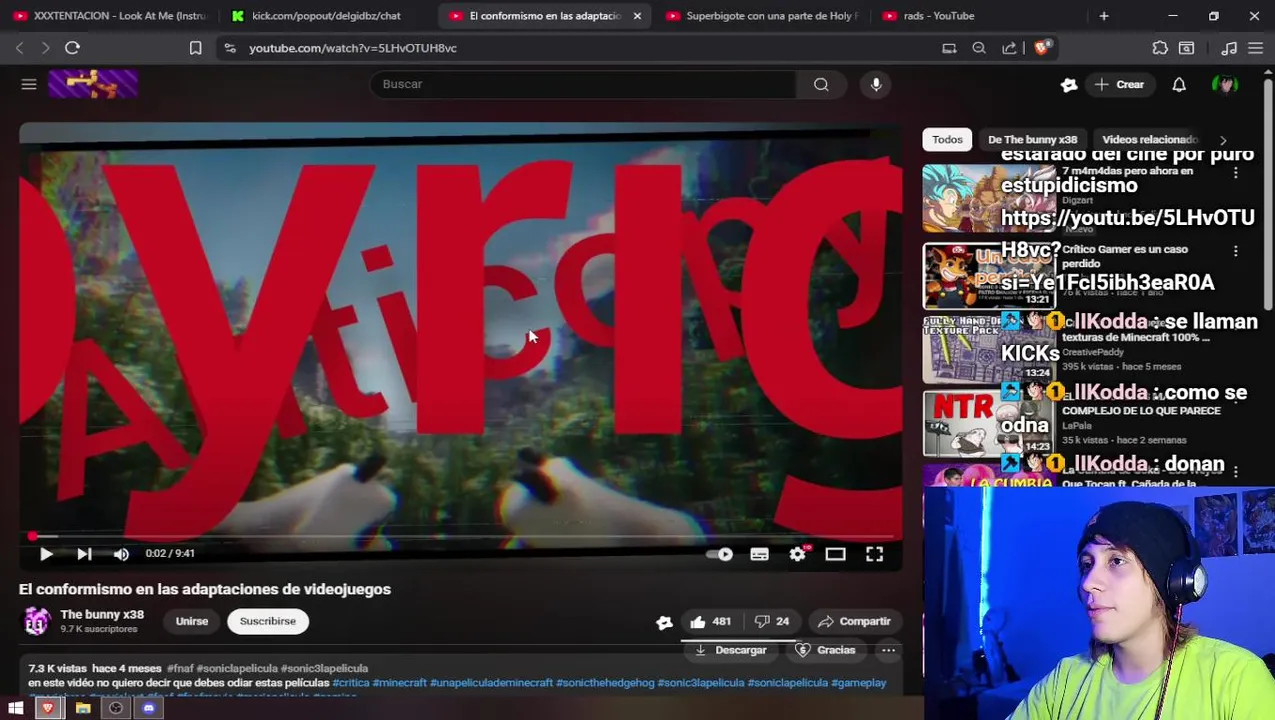
Task: Open the notifications bell
Action: 1179,85
